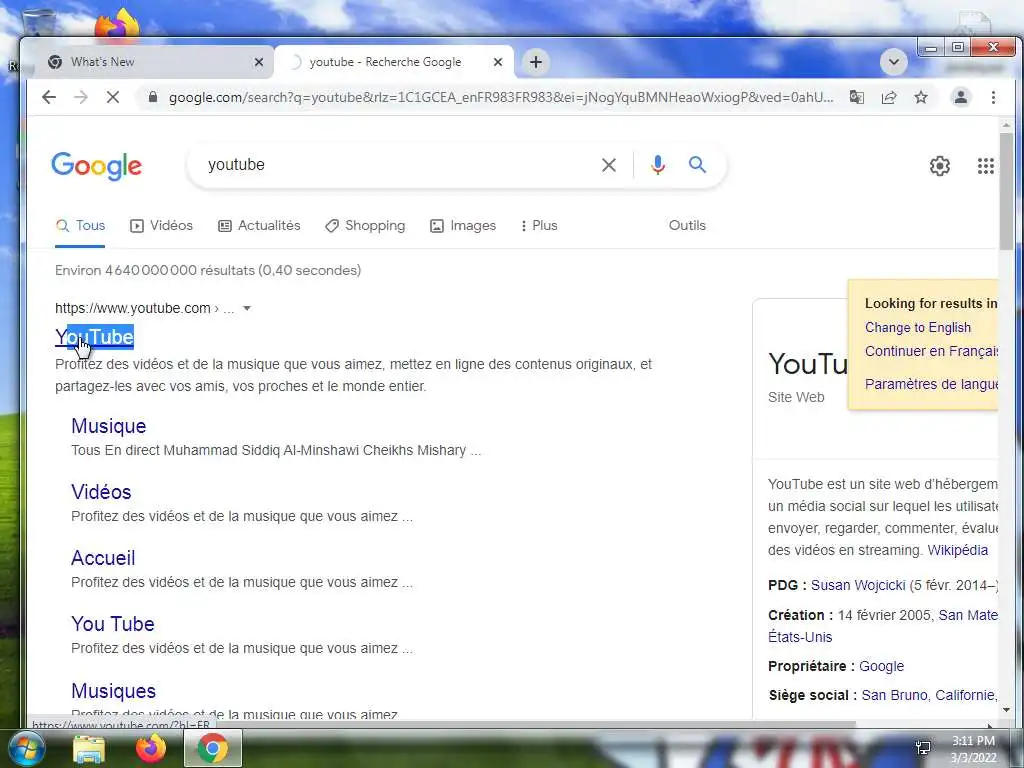Click the vertical scrollbar thumb
1024x768 pixels.
tap(1006, 189)
